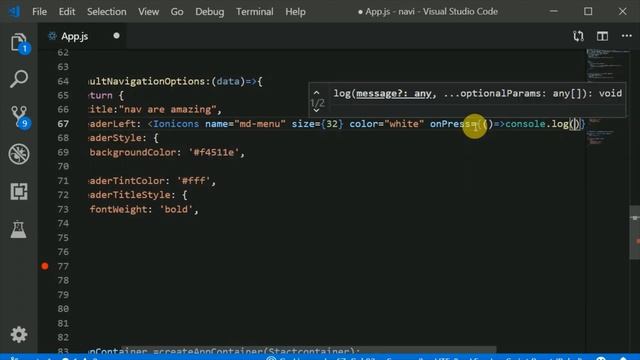Open the Manage settings gear
The width and height of the screenshot is (640, 360).
tap(19, 335)
